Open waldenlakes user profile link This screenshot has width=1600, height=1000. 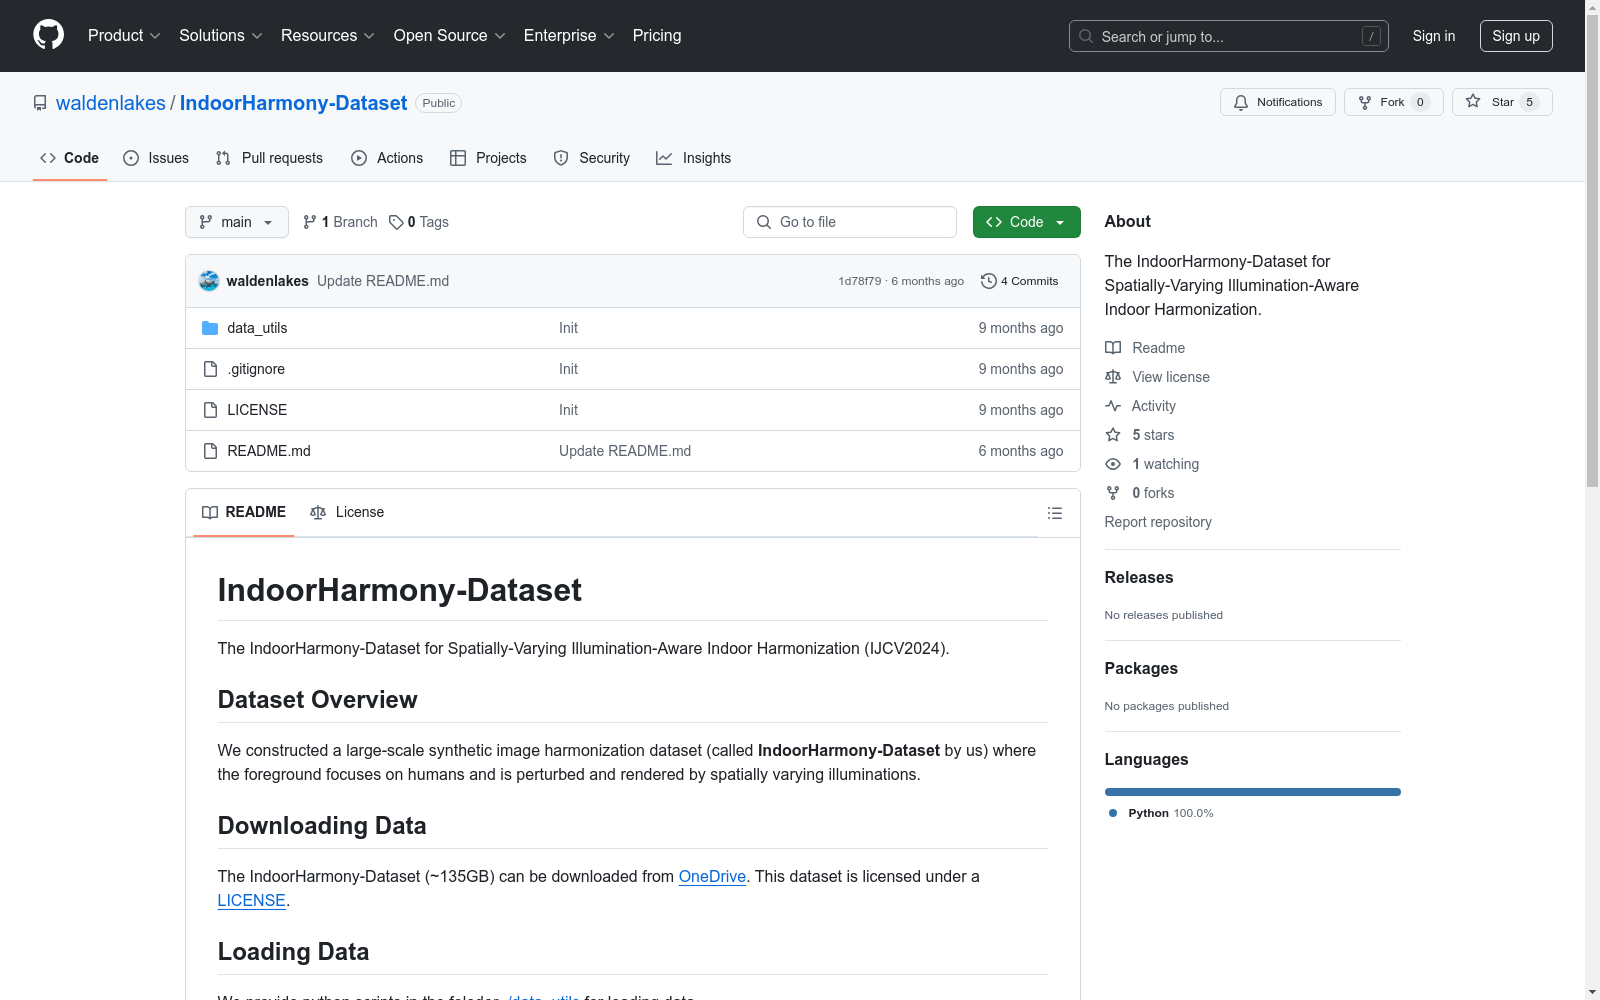pos(111,103)
